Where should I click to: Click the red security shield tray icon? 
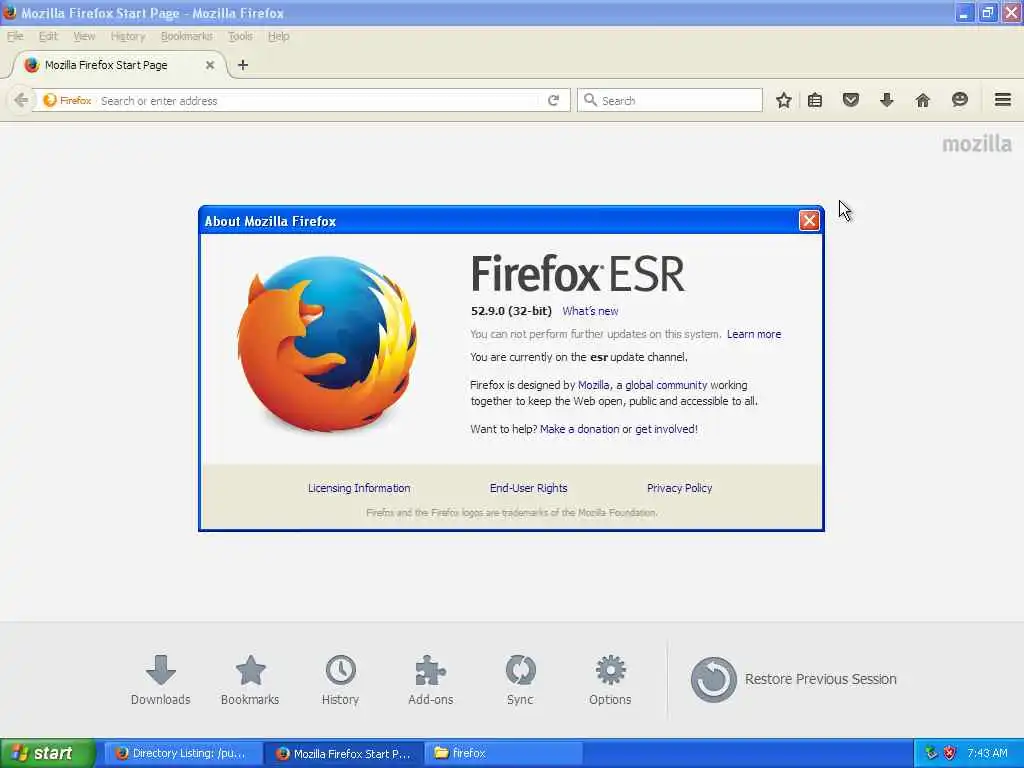point(950,753)
